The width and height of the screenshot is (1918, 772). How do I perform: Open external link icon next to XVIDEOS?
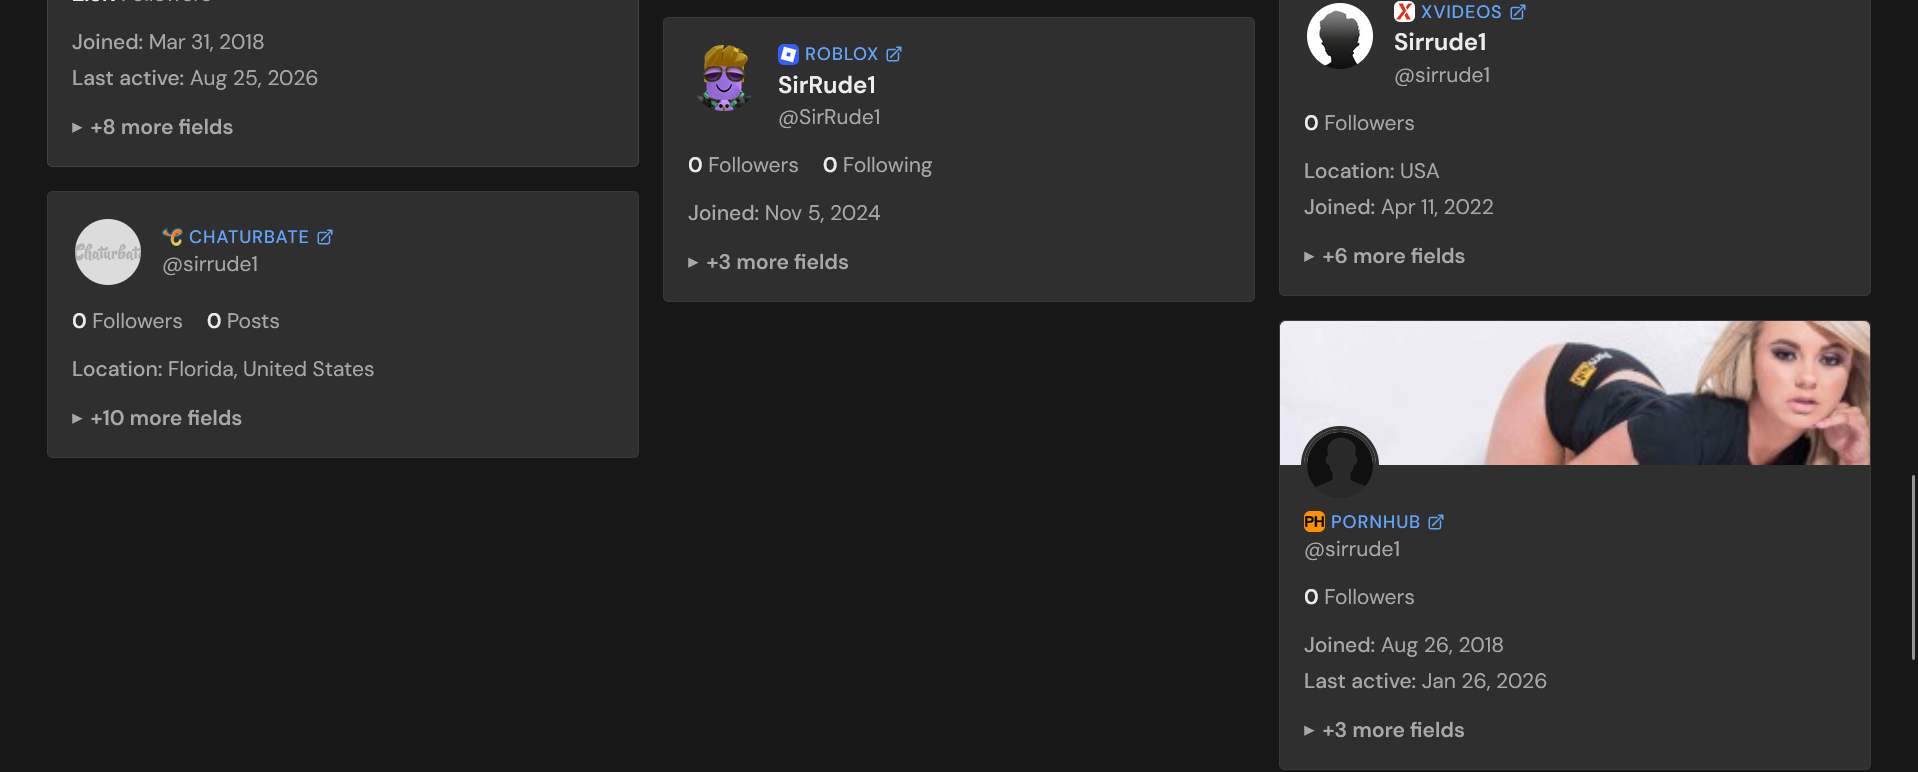[x=1518, y=12]
